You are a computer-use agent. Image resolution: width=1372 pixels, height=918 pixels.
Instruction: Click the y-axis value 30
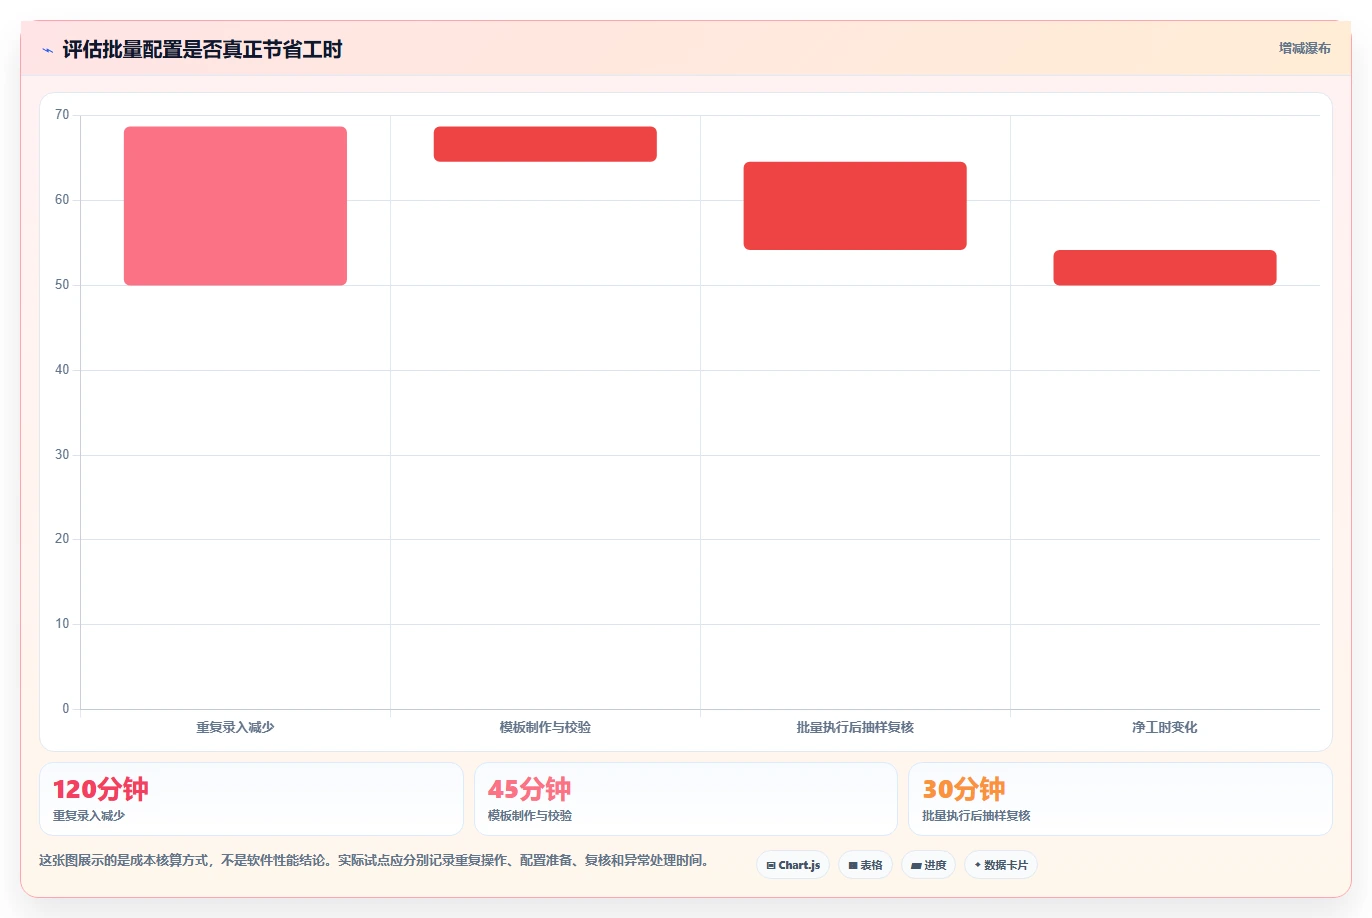(x=62, y=455)
